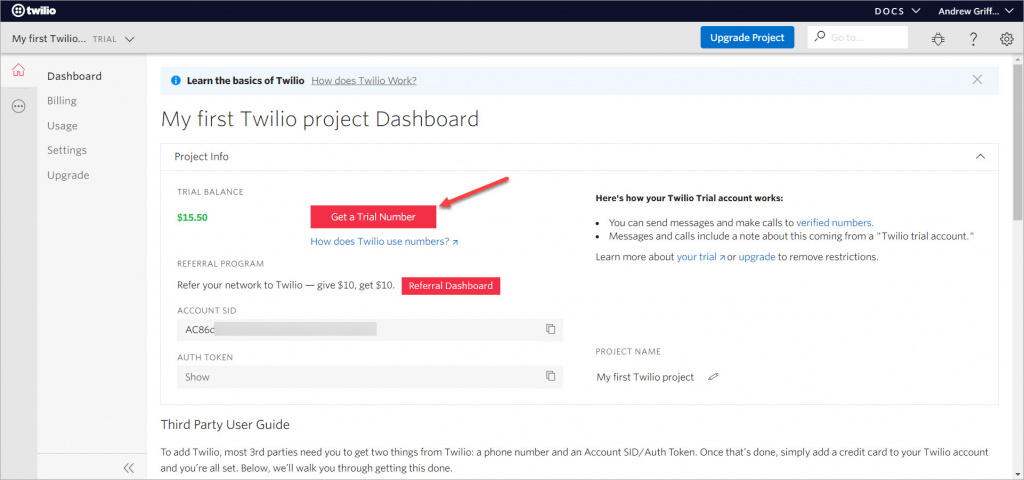This screenshot has width=1024, height=480.
Task: Open the Andrew Griff... account menu
Action: [977, 11]
